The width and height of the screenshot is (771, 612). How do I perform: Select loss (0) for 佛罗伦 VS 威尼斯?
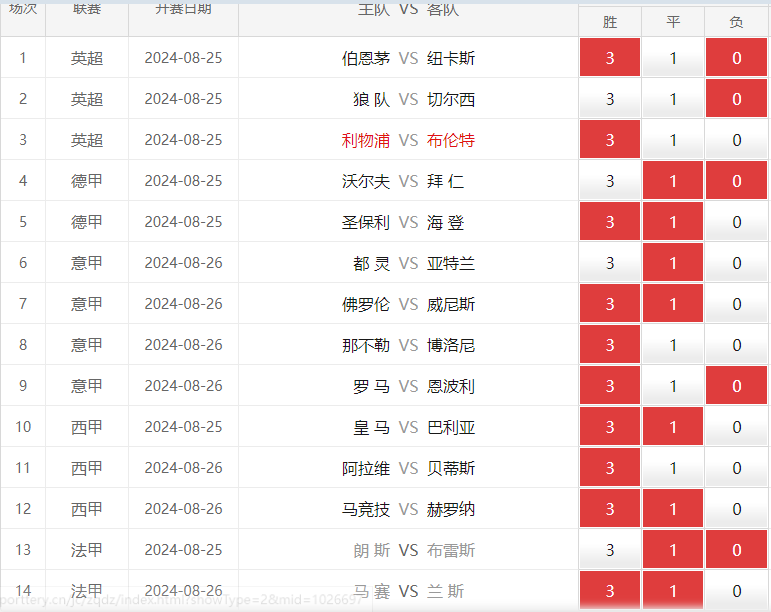736,304
